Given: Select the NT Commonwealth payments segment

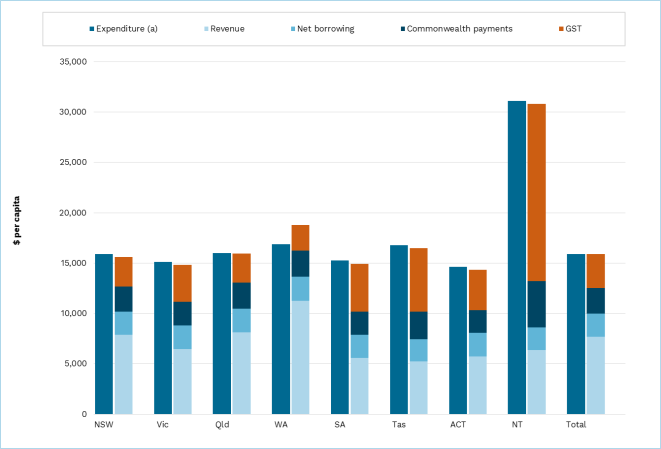Looking at the screenshot, I should coord(537,304).
